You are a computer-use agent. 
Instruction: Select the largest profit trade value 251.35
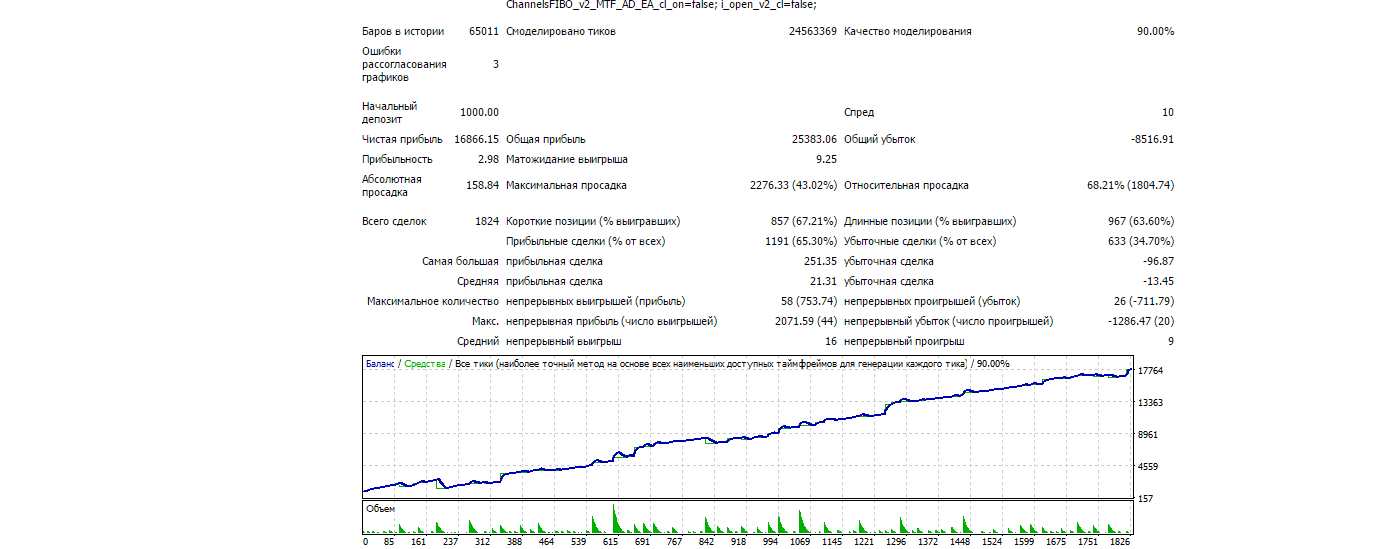[x=820, y=261]
